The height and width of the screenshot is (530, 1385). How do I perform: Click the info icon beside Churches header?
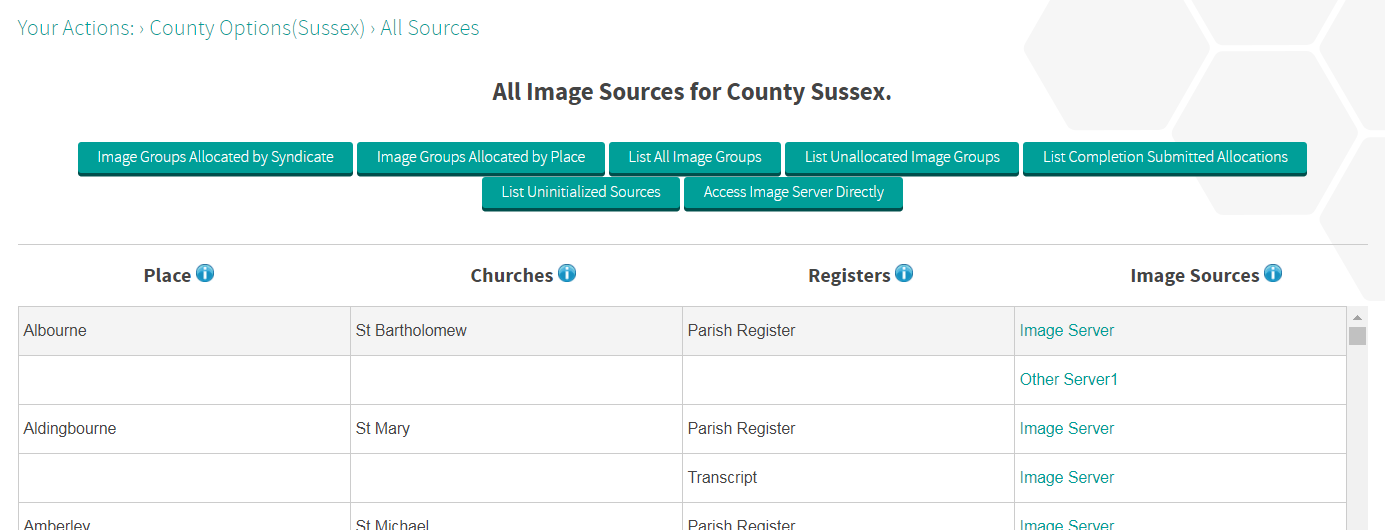pyautogui.click(x=567, y=273)
